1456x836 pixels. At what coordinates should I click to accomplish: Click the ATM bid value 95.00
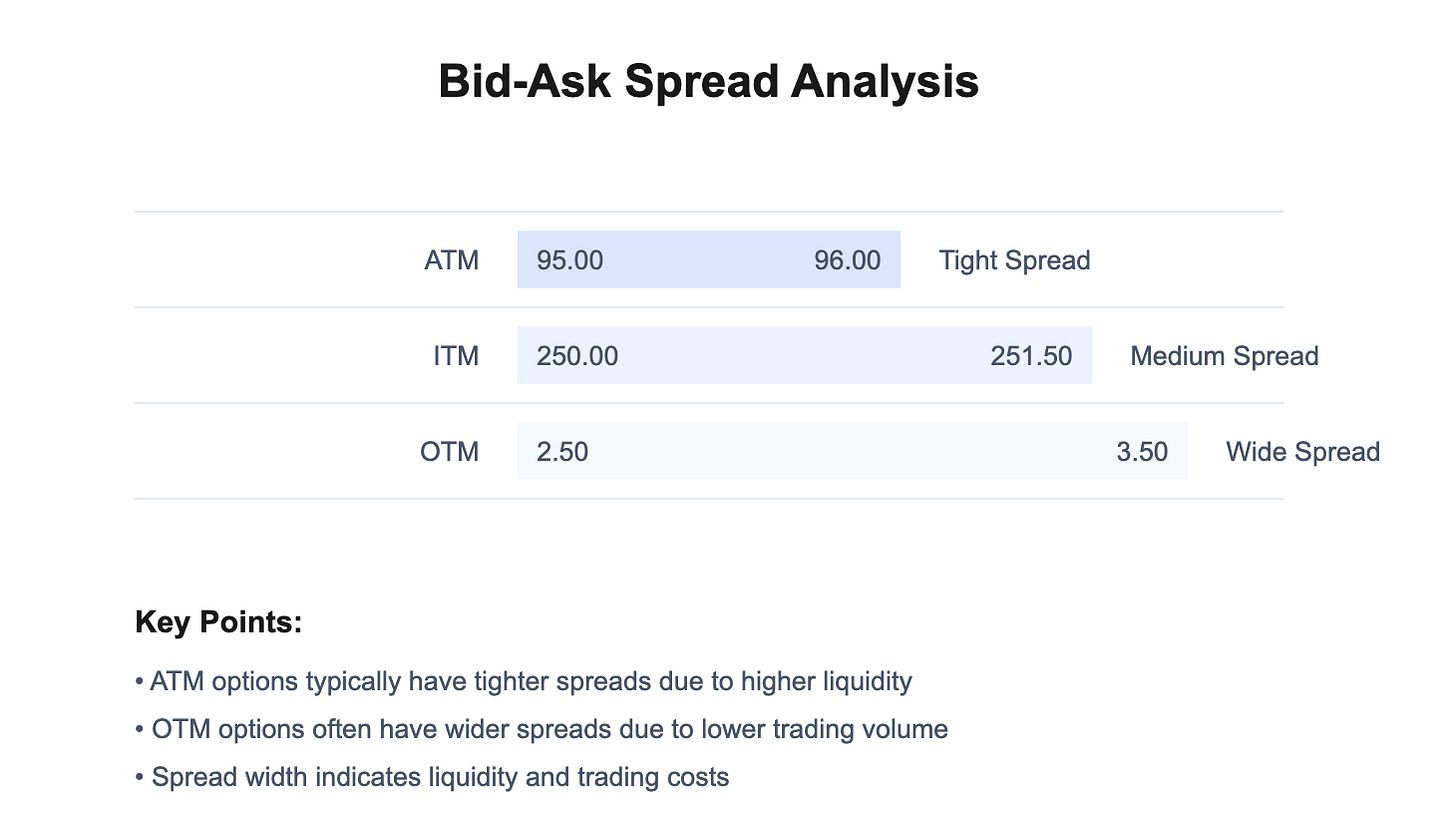pyautogui.click(x=570, y=260)
